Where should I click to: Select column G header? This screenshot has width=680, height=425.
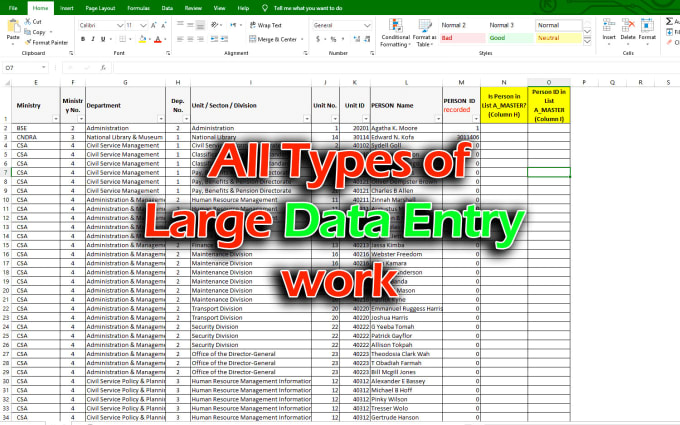125,82
